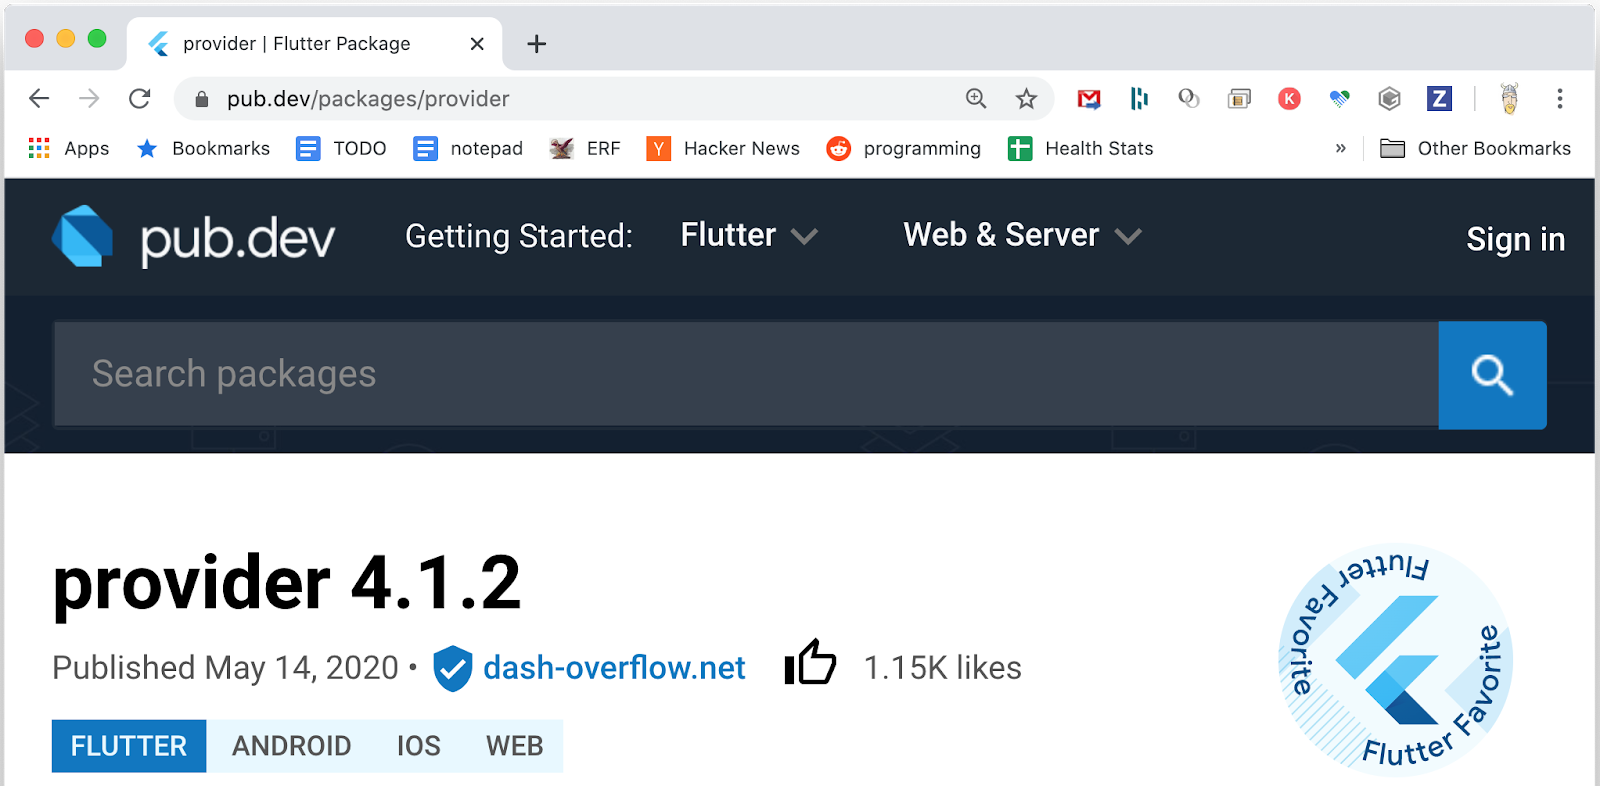
Task: Open the Hacker News bookmark
Action: tap(723, 148)
